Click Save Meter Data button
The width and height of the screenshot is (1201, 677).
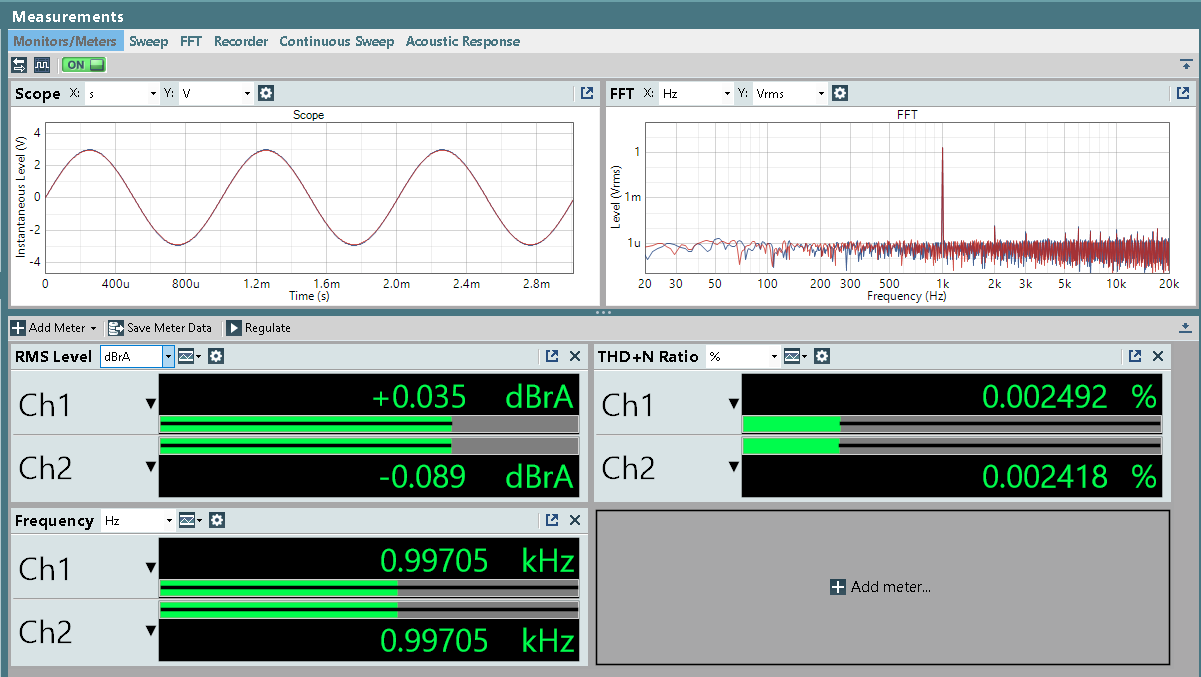(160, 328)
